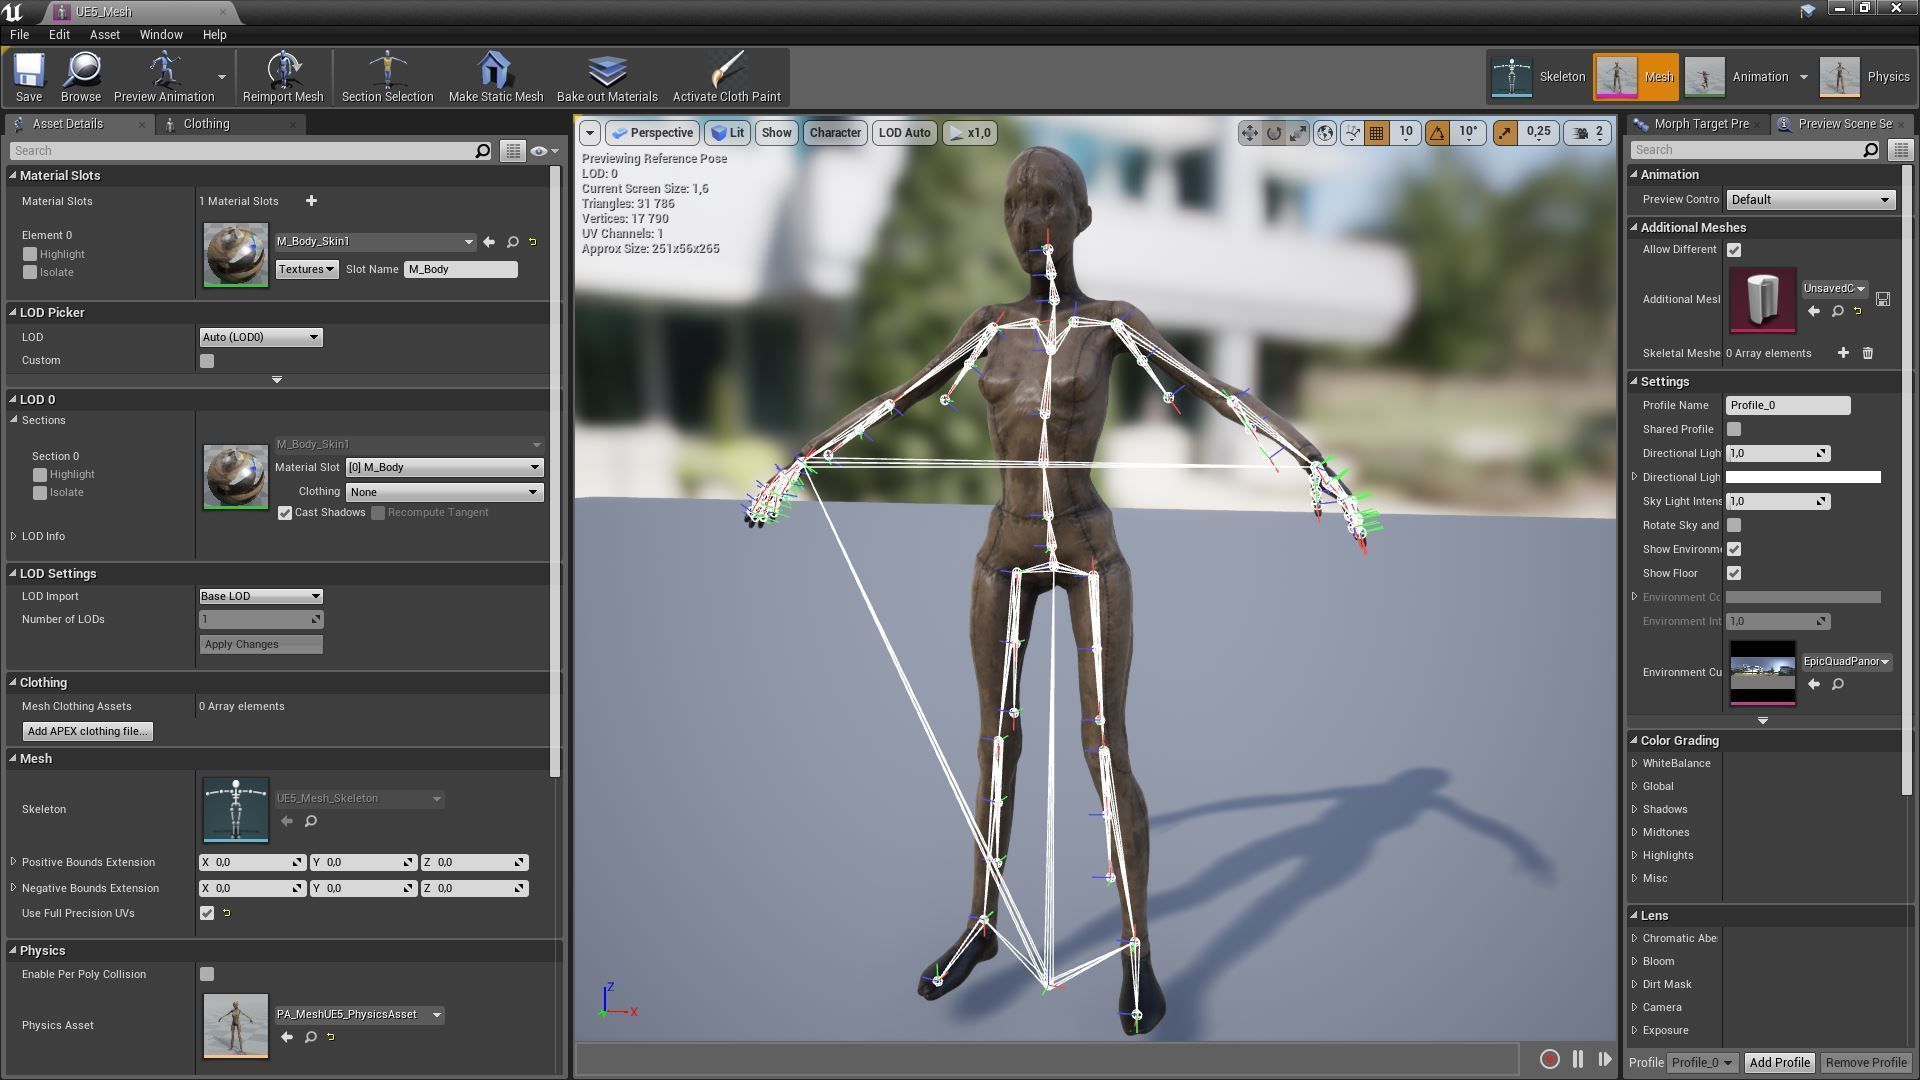The image size is (1920, 1080).
Task: Click the Browse toolbar icon
Action: 81,78
